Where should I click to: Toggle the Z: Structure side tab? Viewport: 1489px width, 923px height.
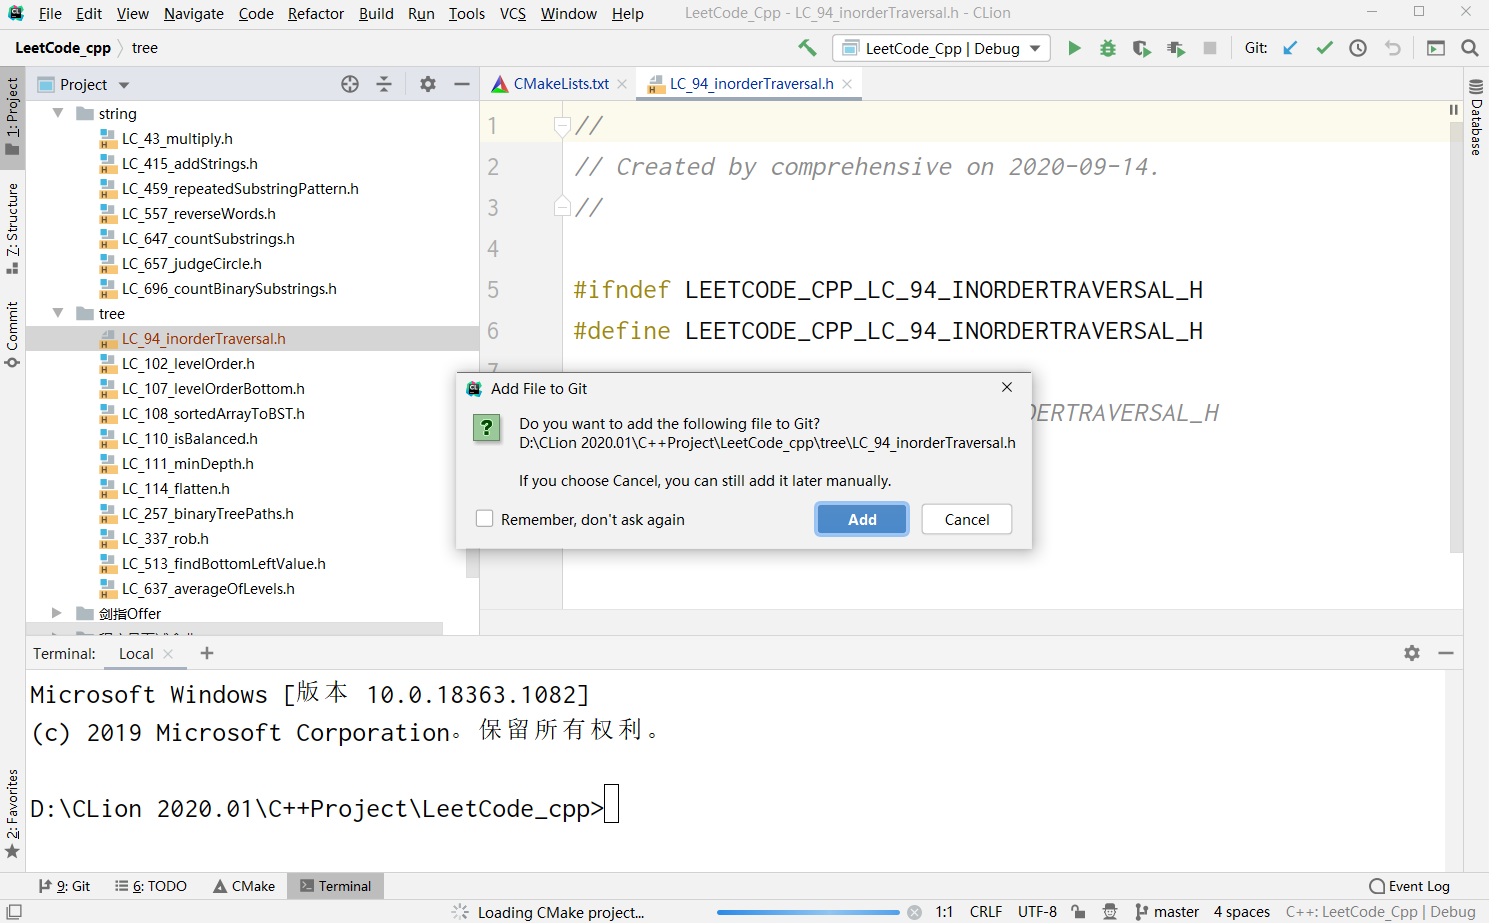tap(12, 229)
